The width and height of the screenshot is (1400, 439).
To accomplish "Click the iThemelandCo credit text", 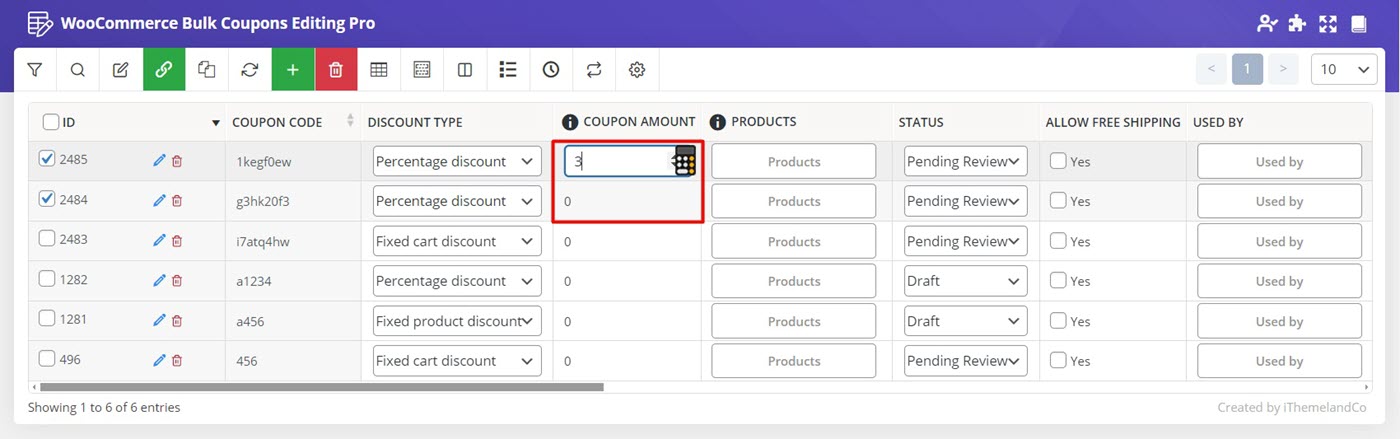I will click(1324, 407).
